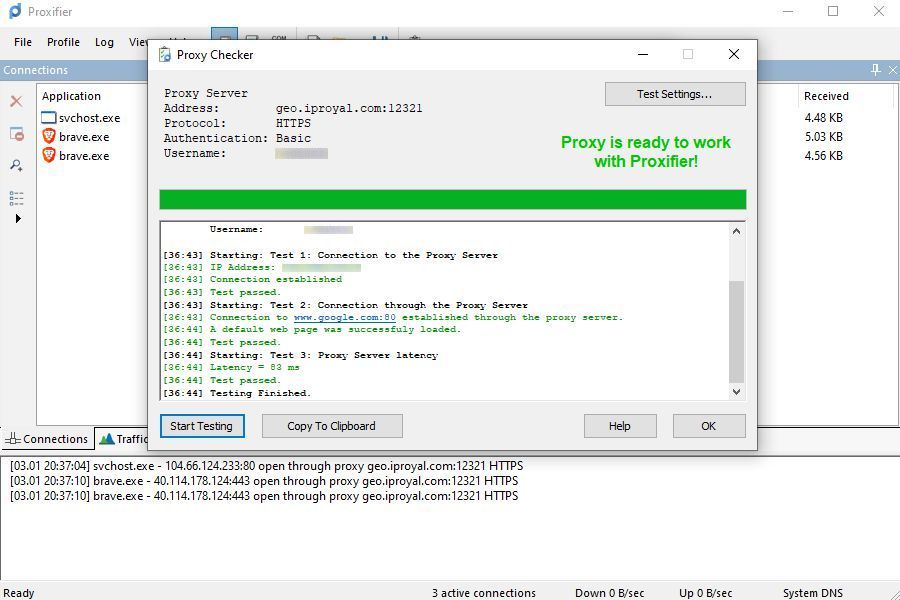Click the 5.03 KB received value
The height and width of the screenshot is (600, 900).
824,137
